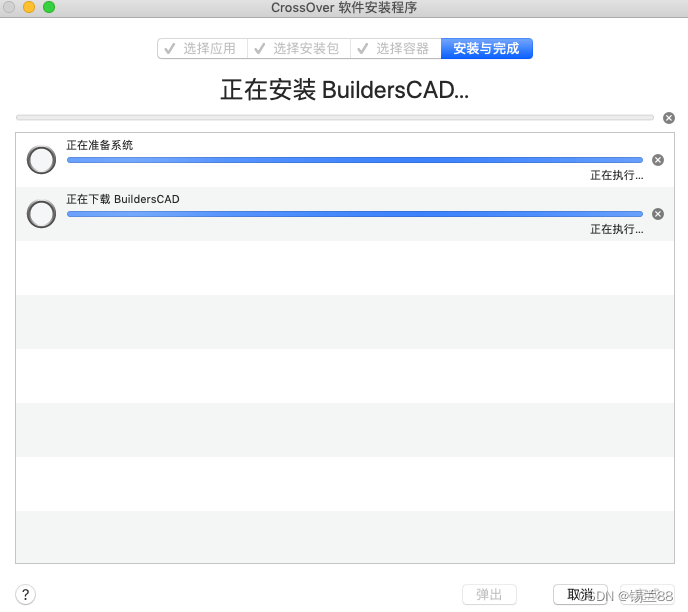The width and height of the screenshot is (688, 612).
Task: Click '正在执行...' status under downloading BuildersCAD
Action: coord(616,229)
